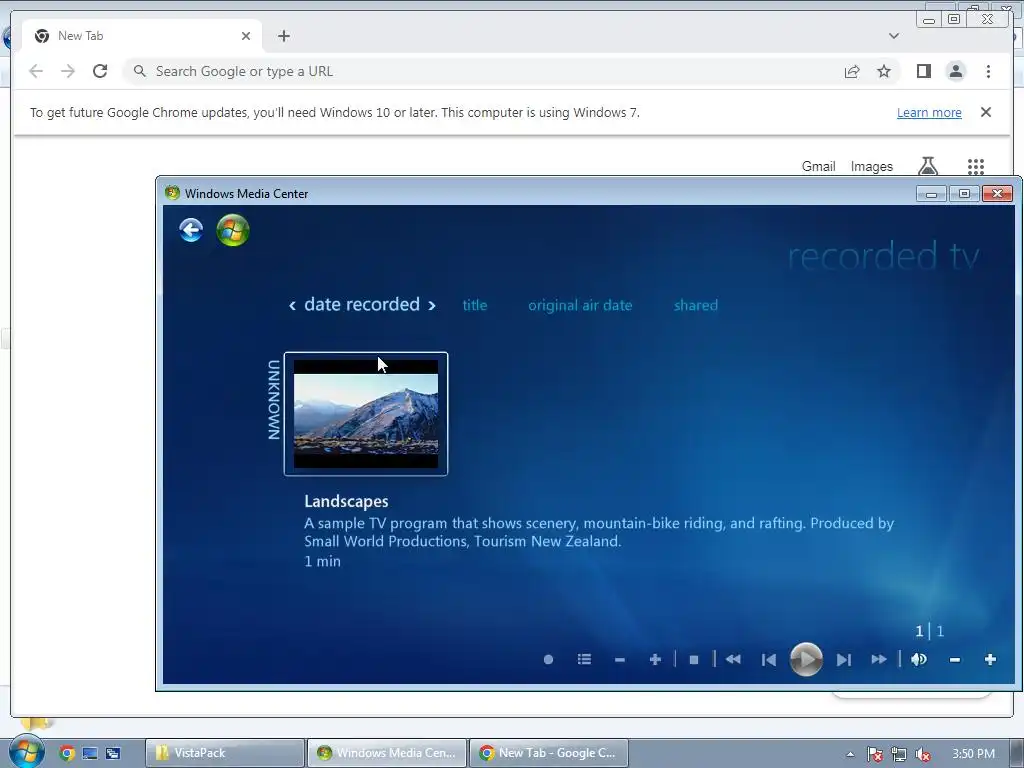Dismiss the Chrome update notification bar
1024x768 pixels.
(x=986, y=112)
